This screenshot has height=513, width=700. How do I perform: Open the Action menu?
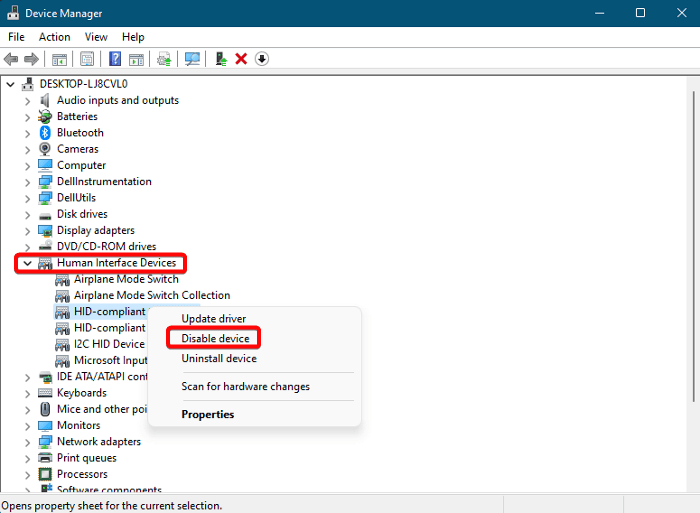pyautogui.click(x=54, y=37)
